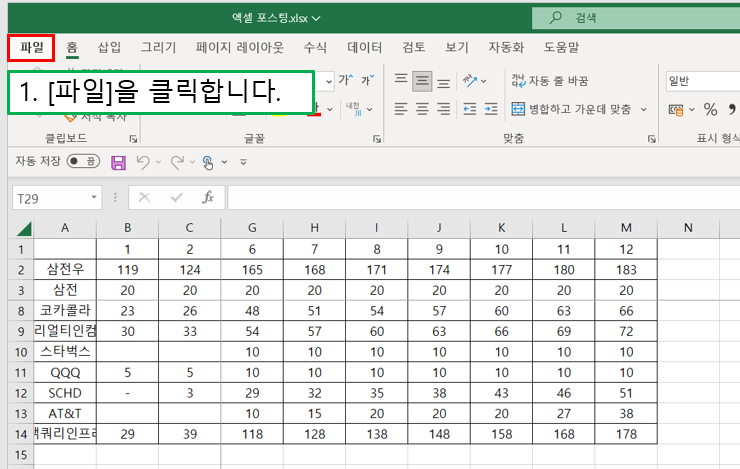This screenshot has height=469, width=740.
Task: Center text horizontally
Action: click(422, 109)
